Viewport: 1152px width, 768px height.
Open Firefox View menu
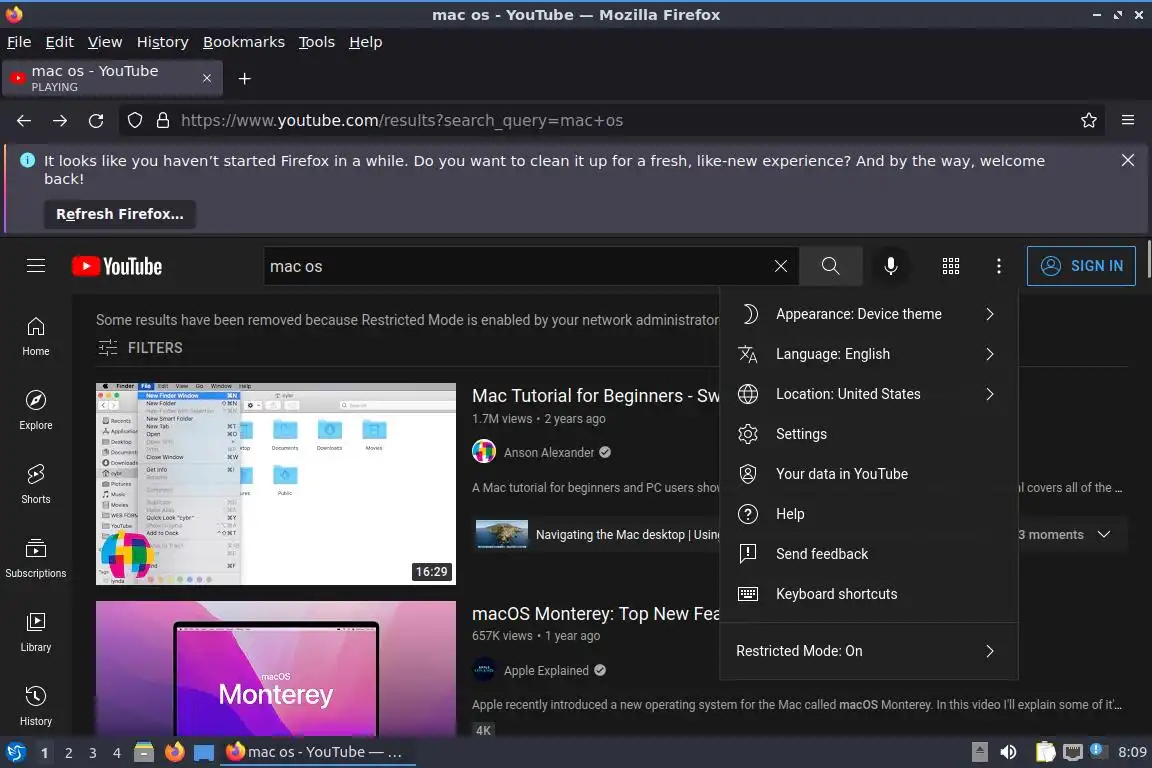pyautogui.click(x=105, y=42)
